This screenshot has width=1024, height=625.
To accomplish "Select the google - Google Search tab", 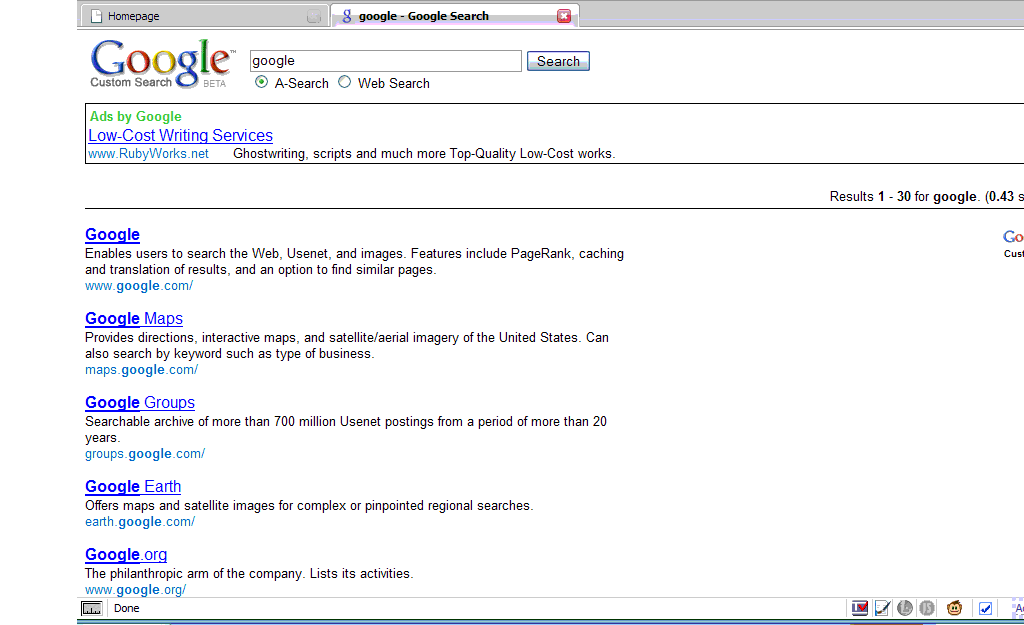I will pos(440,15).
